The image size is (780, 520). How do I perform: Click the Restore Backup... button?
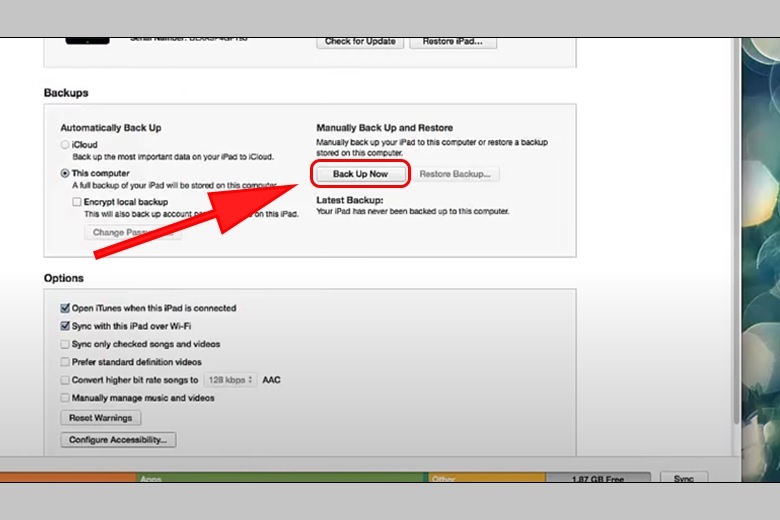coord(455,174)
